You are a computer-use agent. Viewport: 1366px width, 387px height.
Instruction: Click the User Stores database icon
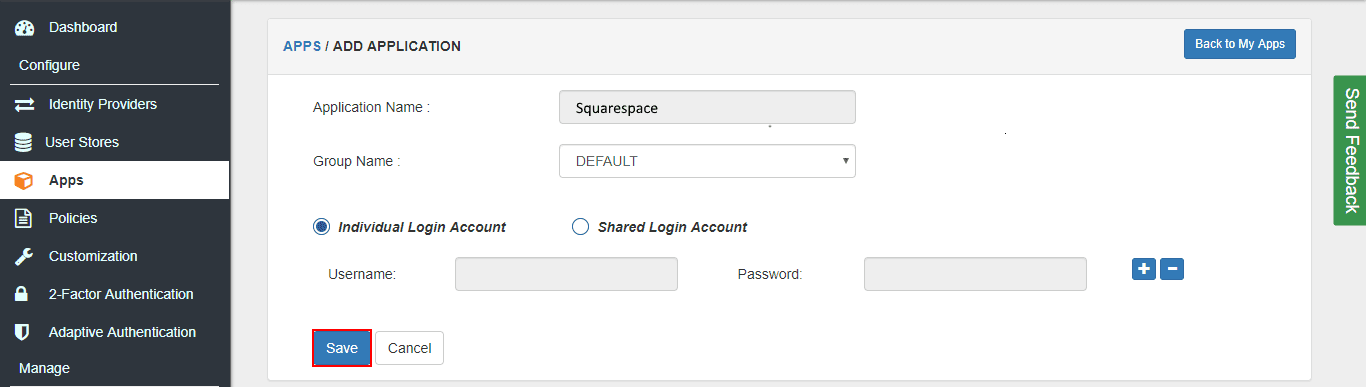click(x=23, y=142)
